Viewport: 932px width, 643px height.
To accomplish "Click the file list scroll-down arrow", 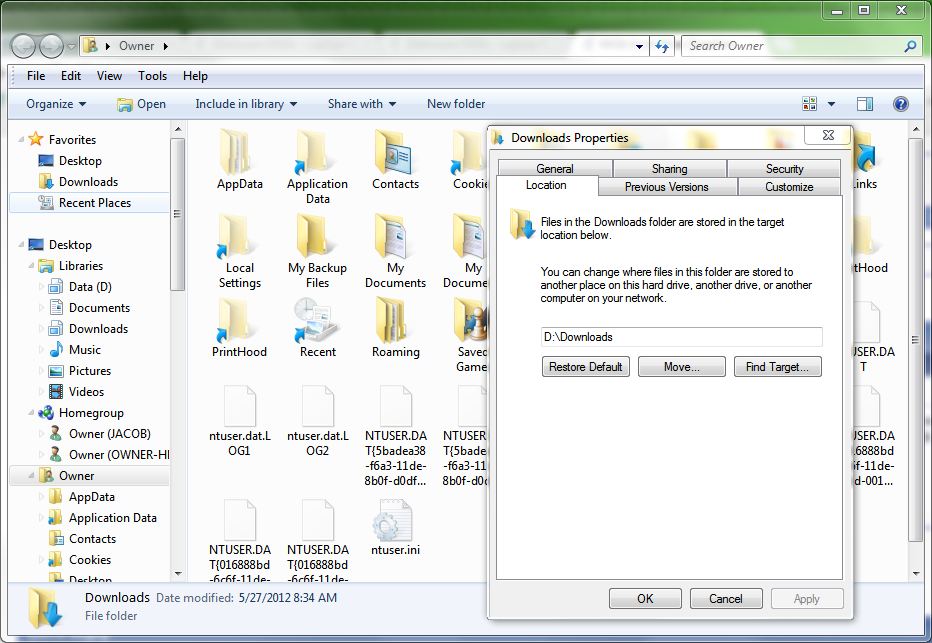I will tap(915, 573).
